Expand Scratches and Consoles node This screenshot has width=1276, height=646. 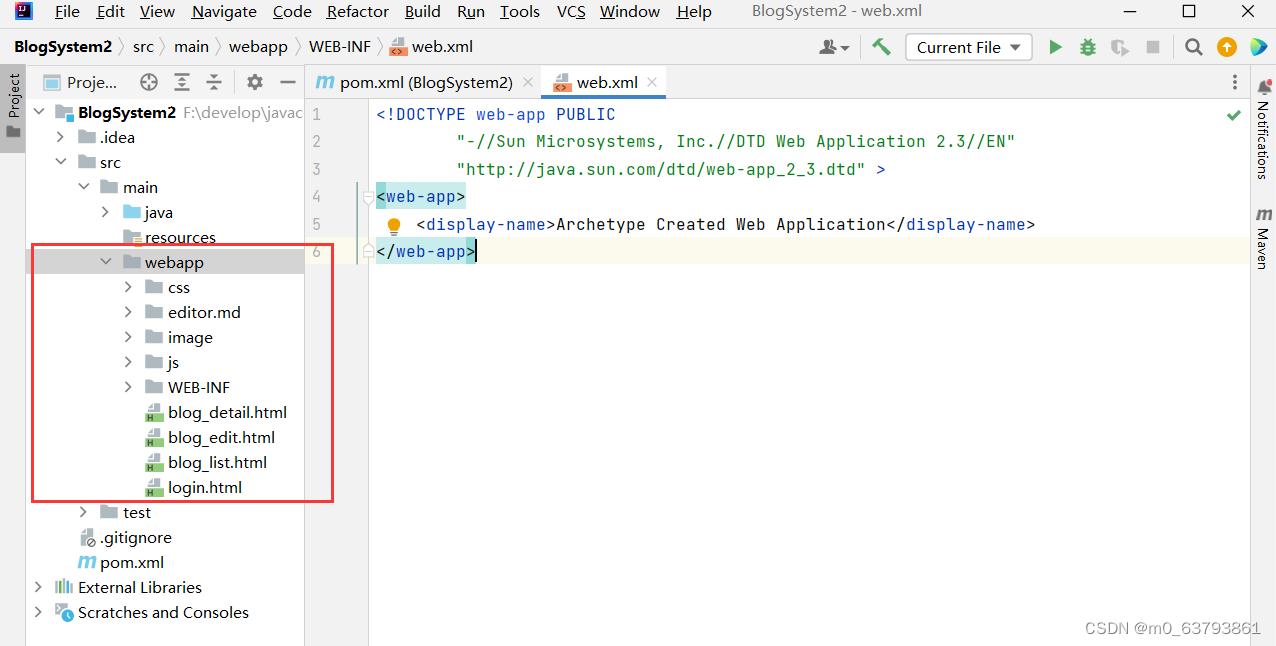click(x=38, y=612)
